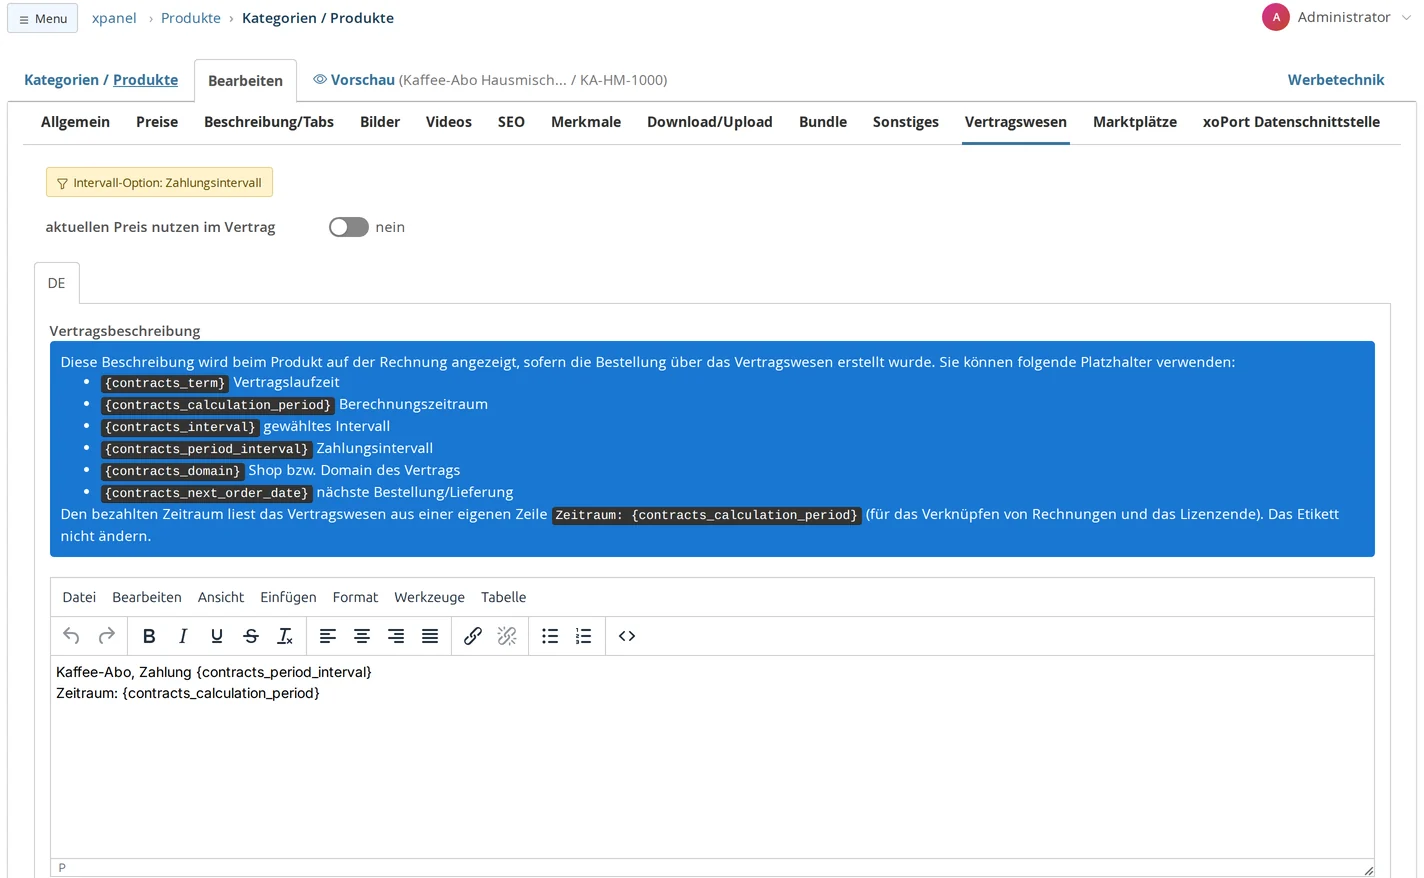1424x878 pixels.
Task: Switch to the Marktplätze tab
Action: (x=1135, y=122)
